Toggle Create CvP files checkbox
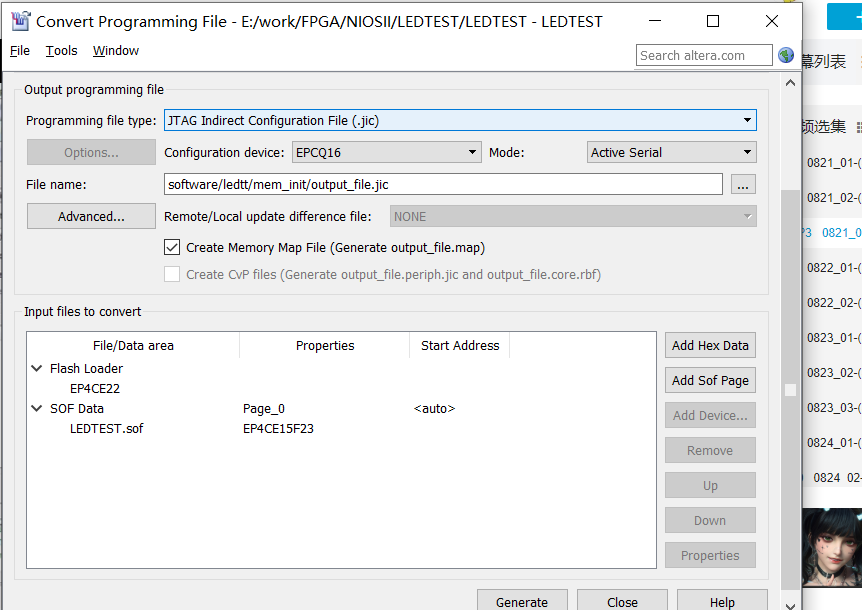 click(x=172, y=274)
